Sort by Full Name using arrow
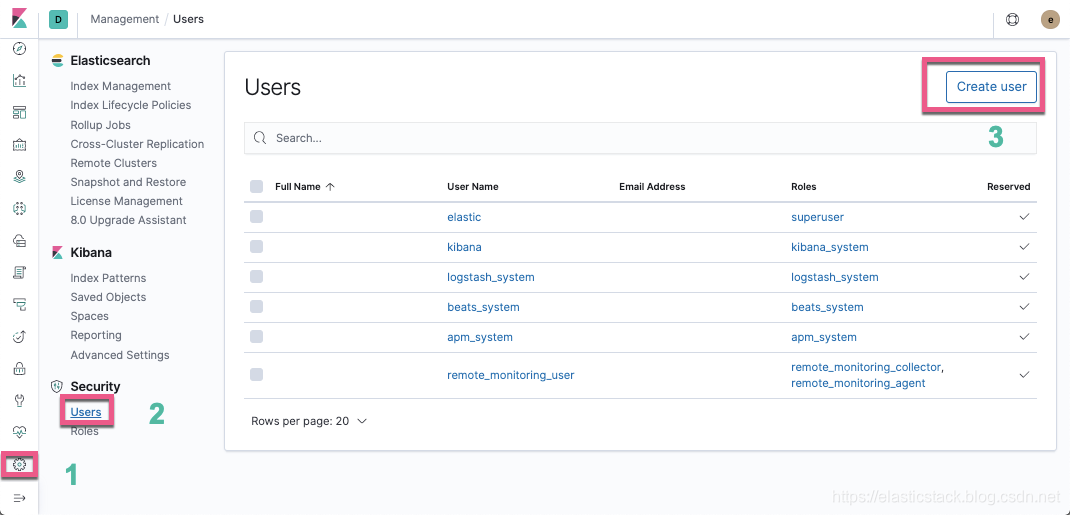The height and width of the screenshot is (515, 1070). click(x=330, y=186)
